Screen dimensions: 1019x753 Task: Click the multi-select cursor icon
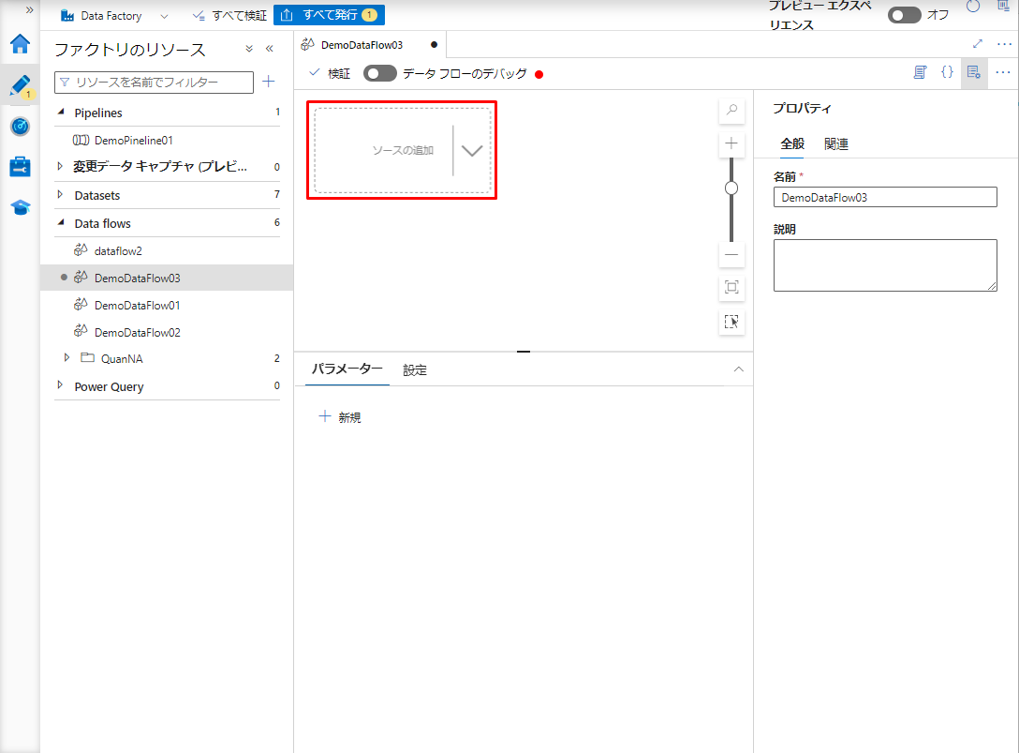[x=732, y=322]
